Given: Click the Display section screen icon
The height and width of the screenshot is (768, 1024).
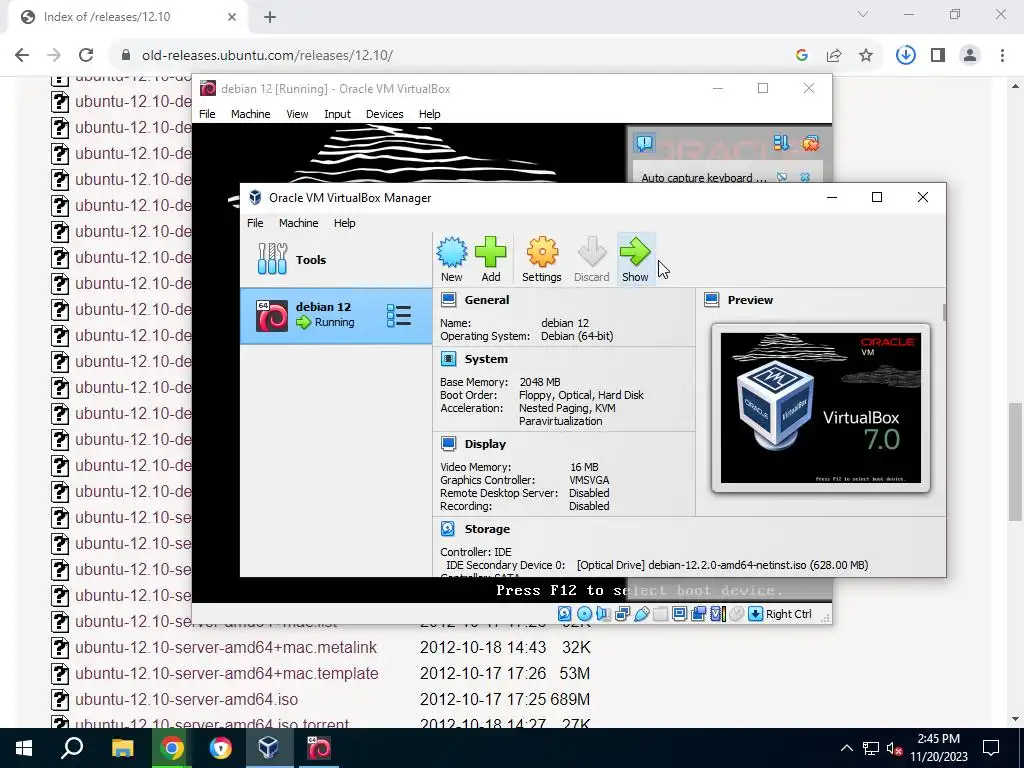Looking at the screenshot, I should (x=449, y=443).
